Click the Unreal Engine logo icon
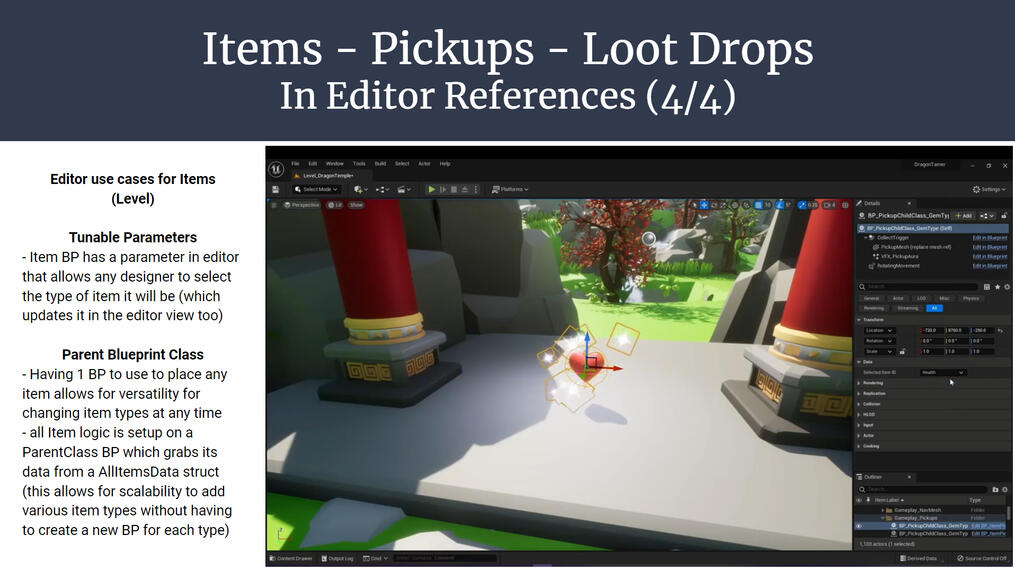Screen dimensions: 1015x570 tap(277, 167)
